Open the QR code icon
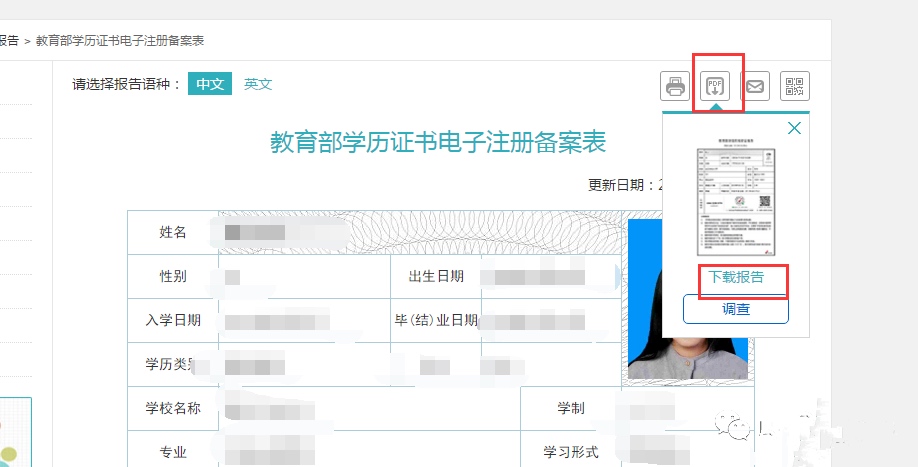Image resolution: width=918 pixels, height=467 pixels. 795,86
